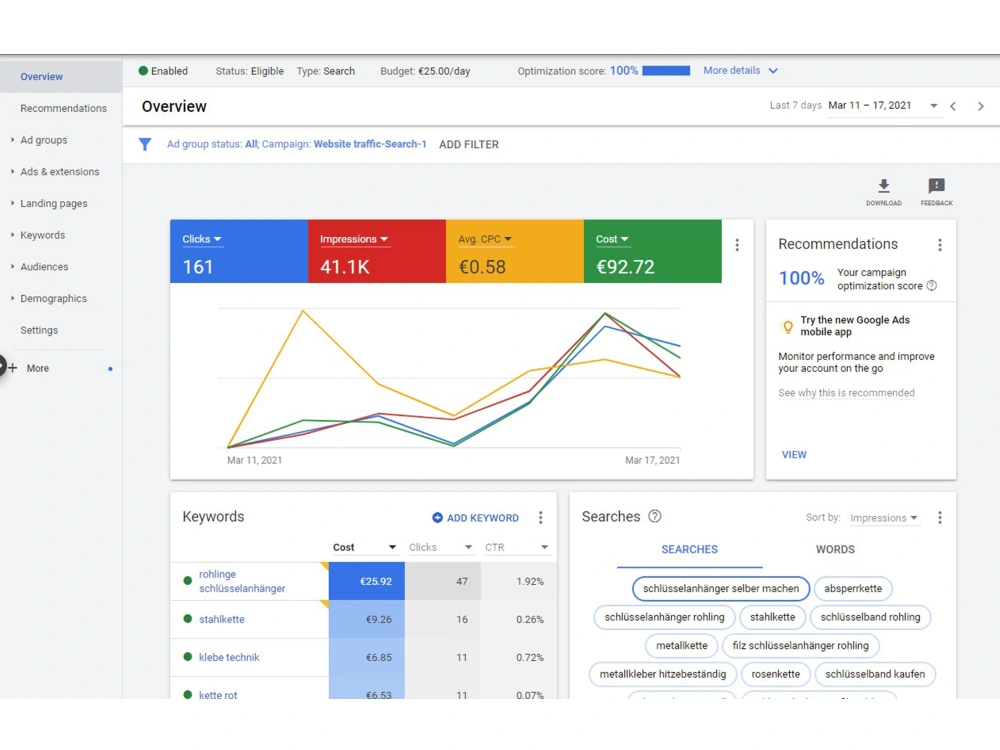Expand More details chevron
Screen dimensions: 1000x750
click(x=773, y=71)
